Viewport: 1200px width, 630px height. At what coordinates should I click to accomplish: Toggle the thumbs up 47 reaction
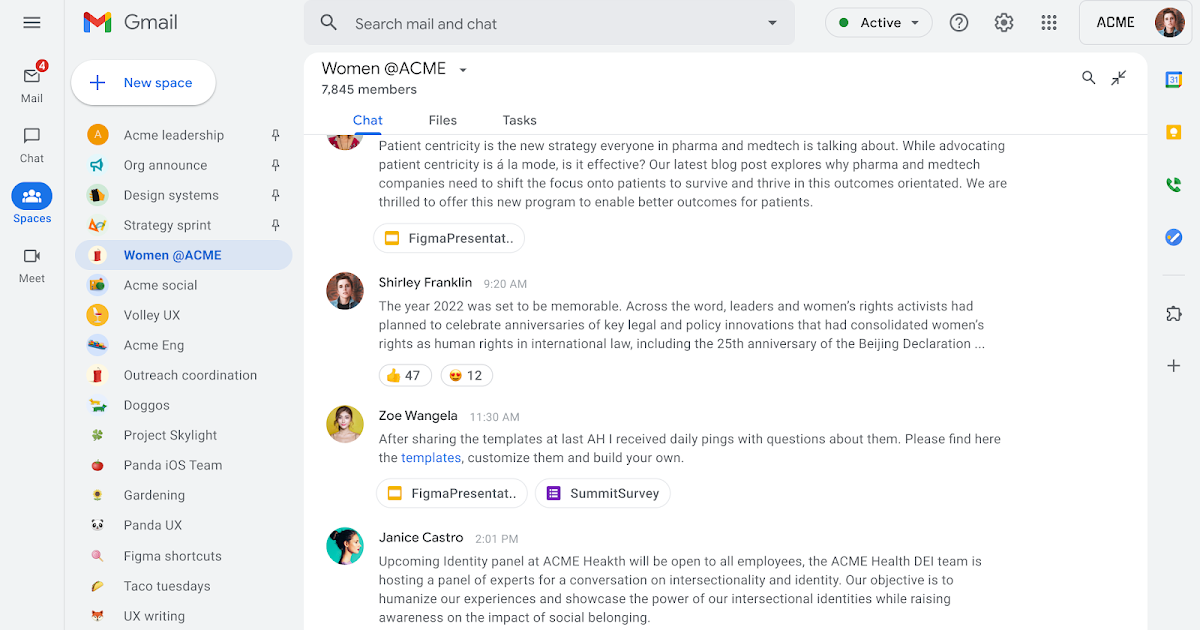405,375
